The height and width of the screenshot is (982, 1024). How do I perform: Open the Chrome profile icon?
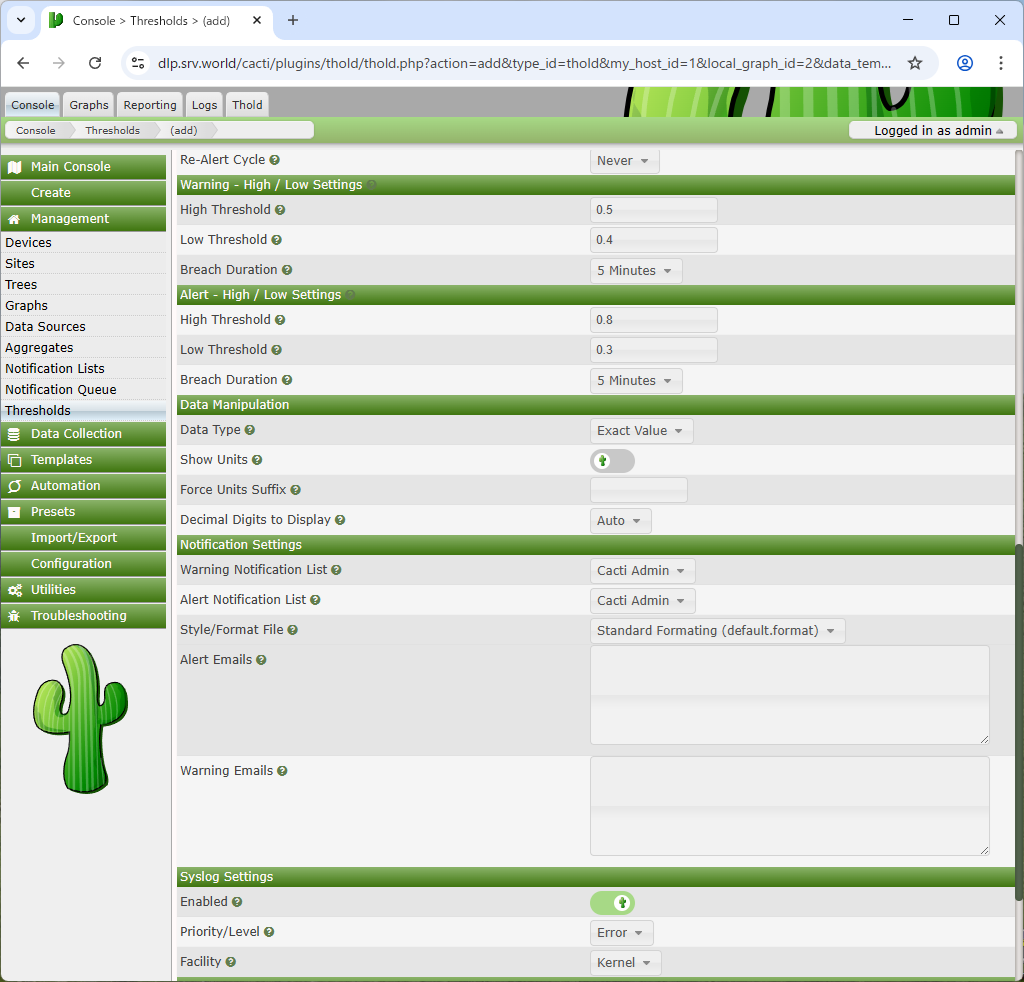point(964,63)
